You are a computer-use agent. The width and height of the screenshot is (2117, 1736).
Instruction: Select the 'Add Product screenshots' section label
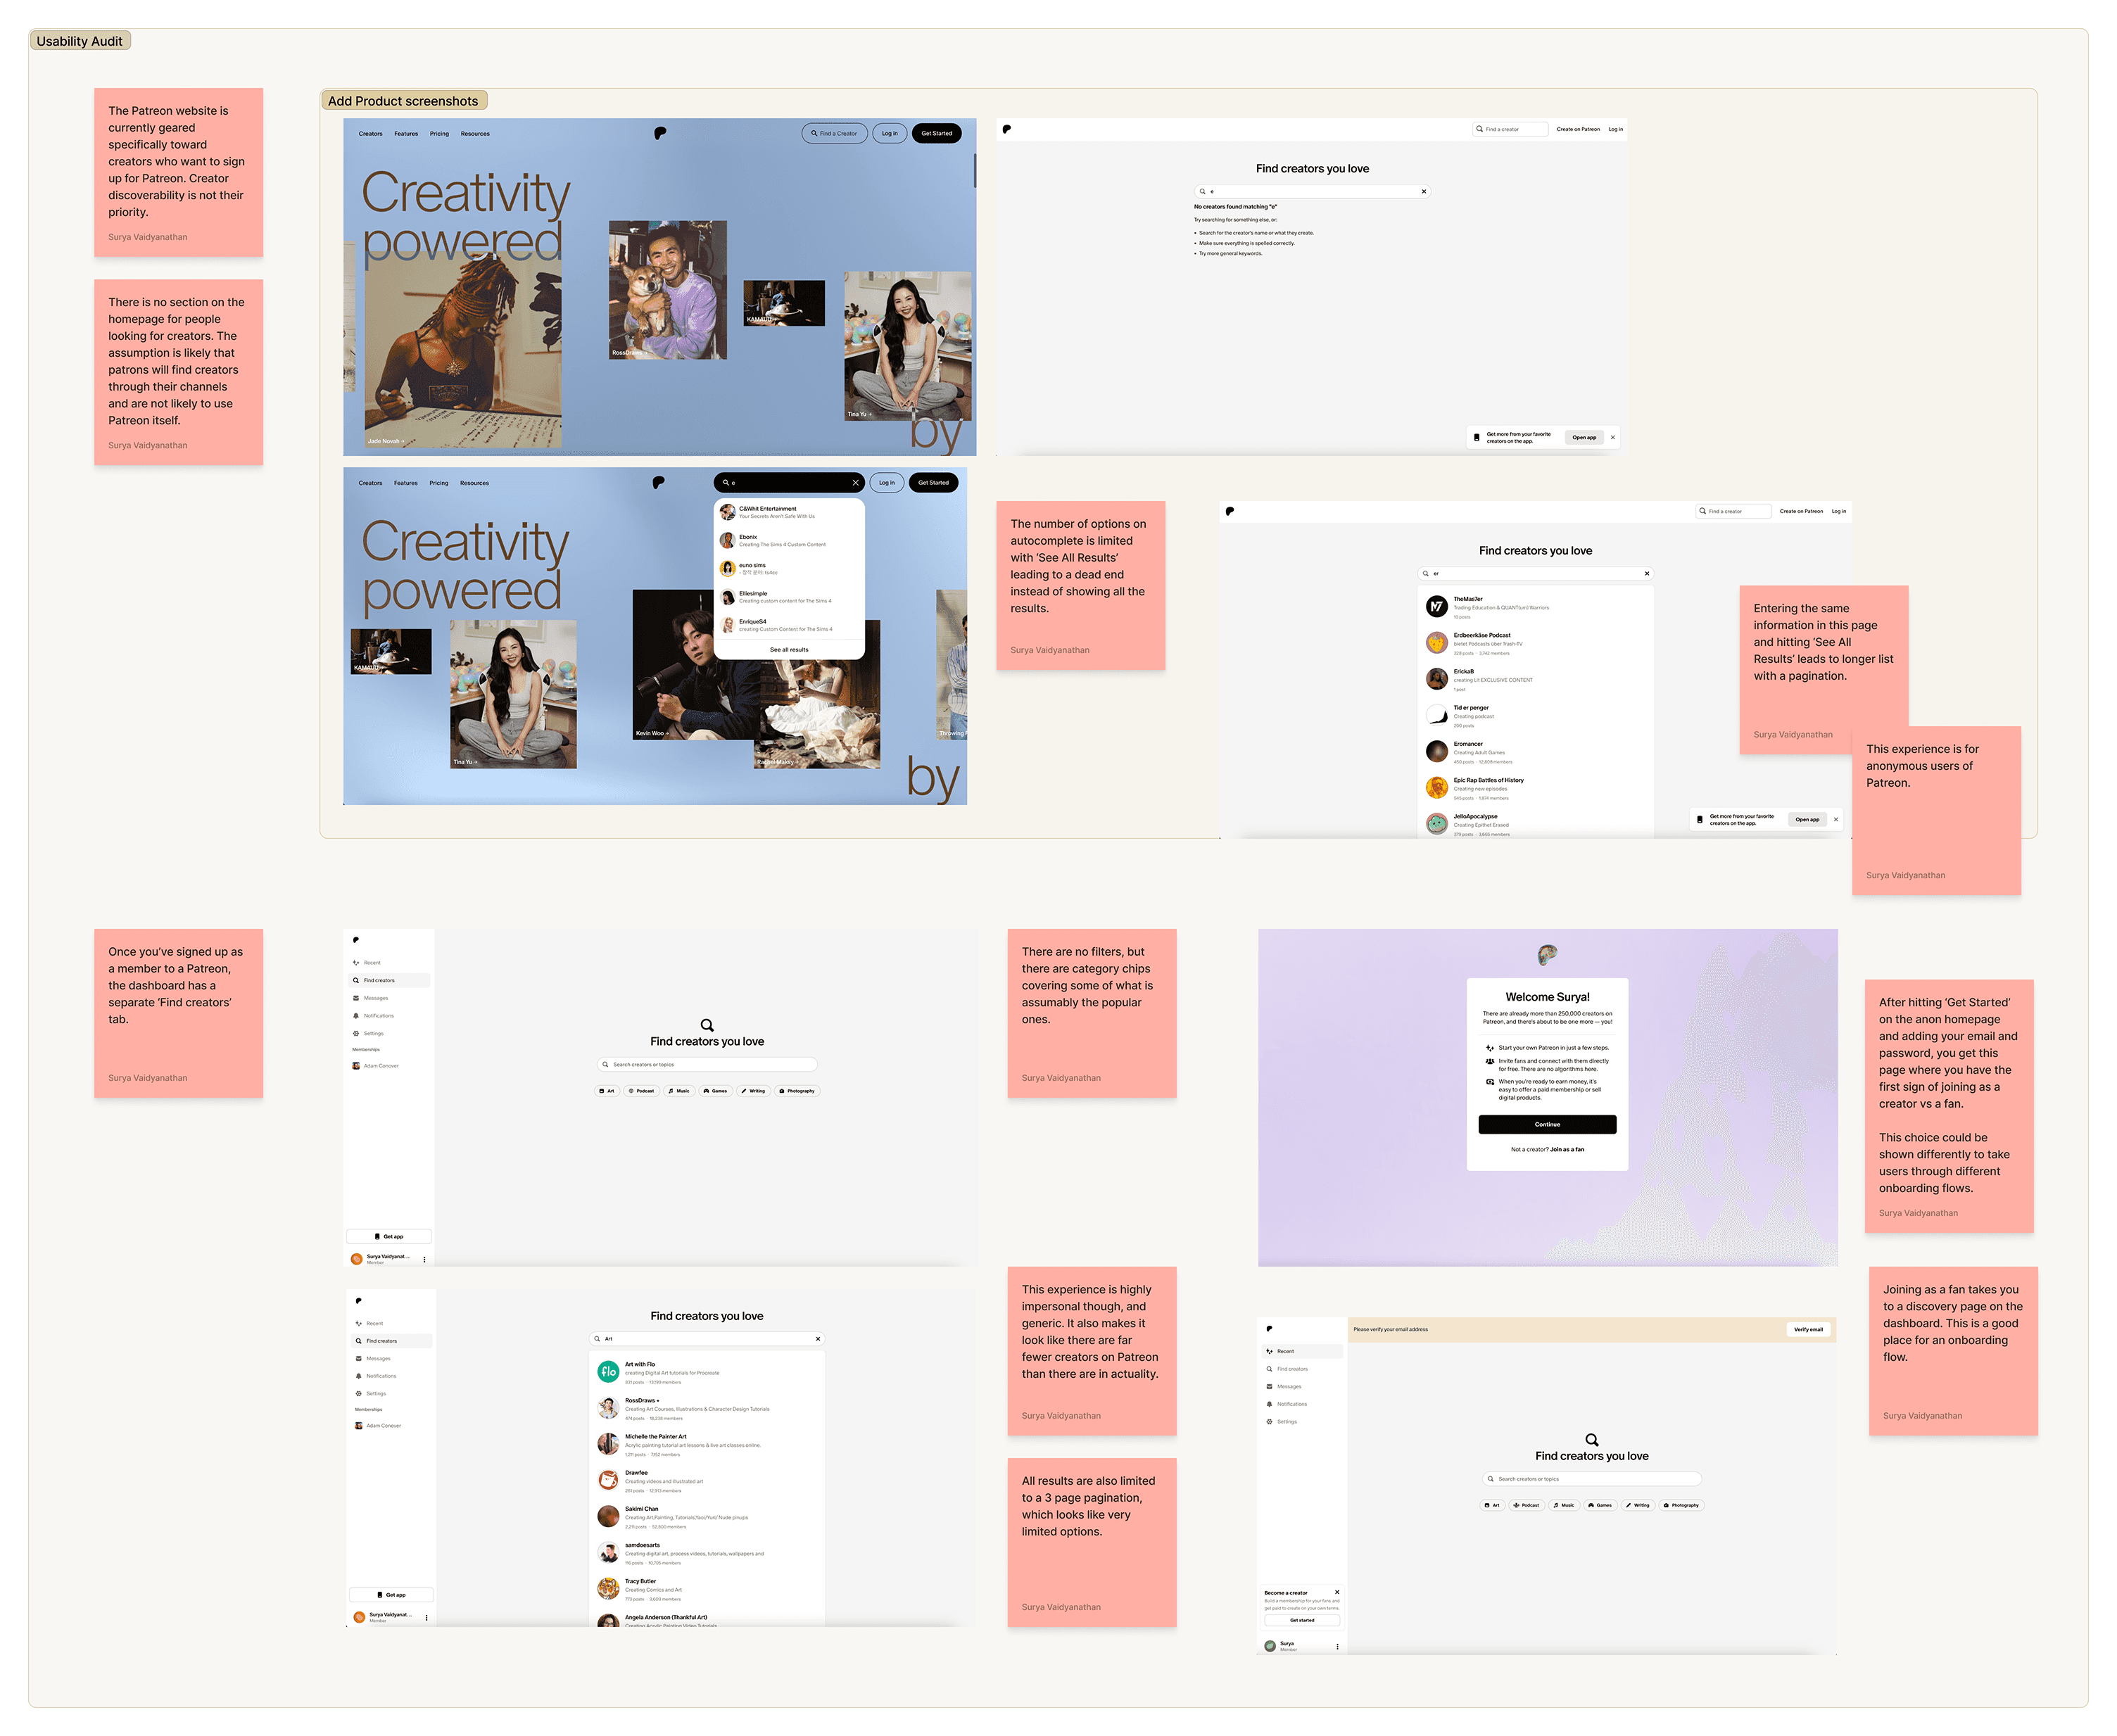click(403, 101)
